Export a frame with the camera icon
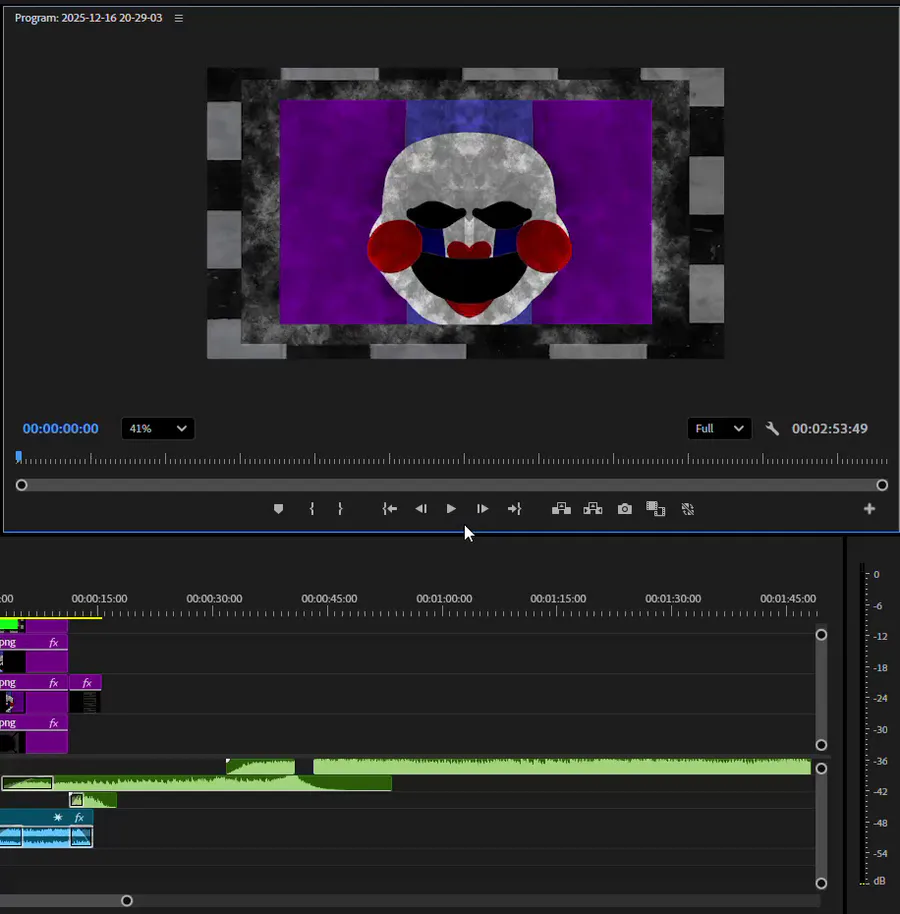This screenshot has height=914, width=900. pyautogui.click(x=624, y=509)
